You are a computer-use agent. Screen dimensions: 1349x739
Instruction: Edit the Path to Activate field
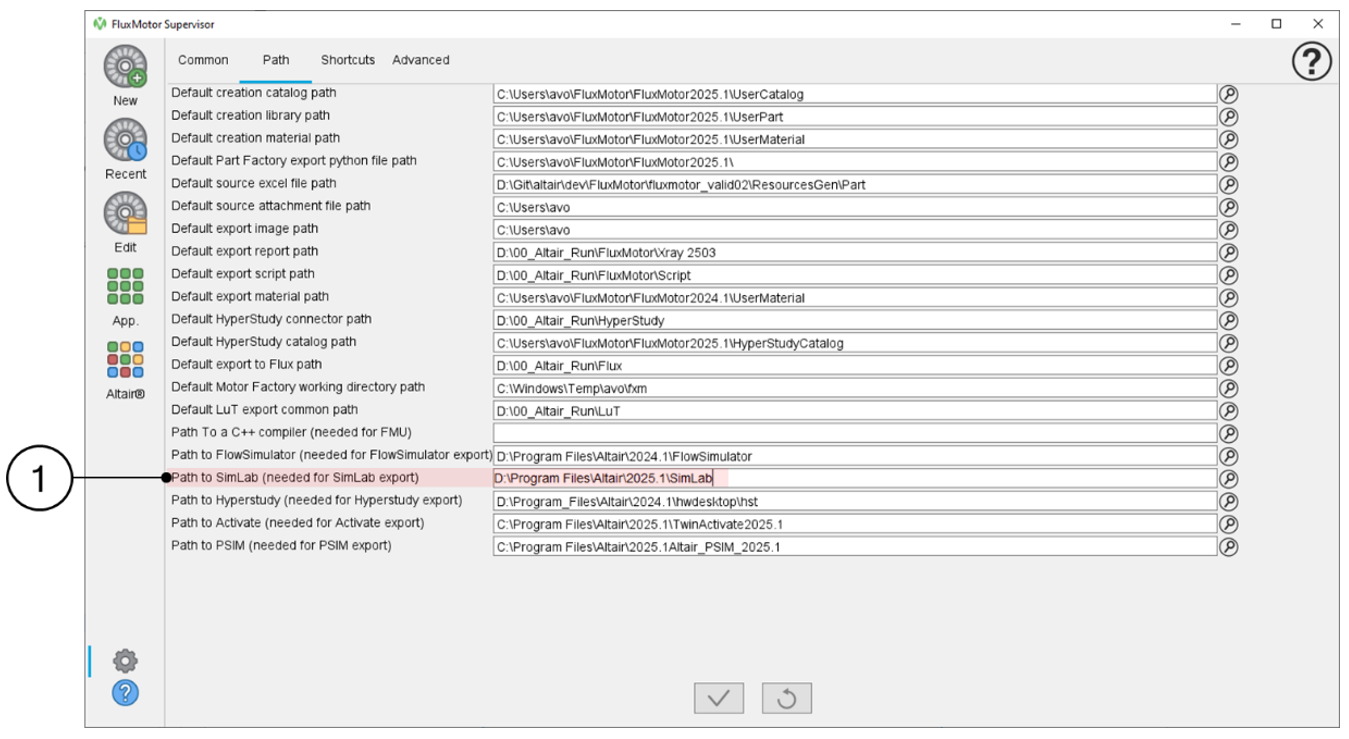pos(855,524)
